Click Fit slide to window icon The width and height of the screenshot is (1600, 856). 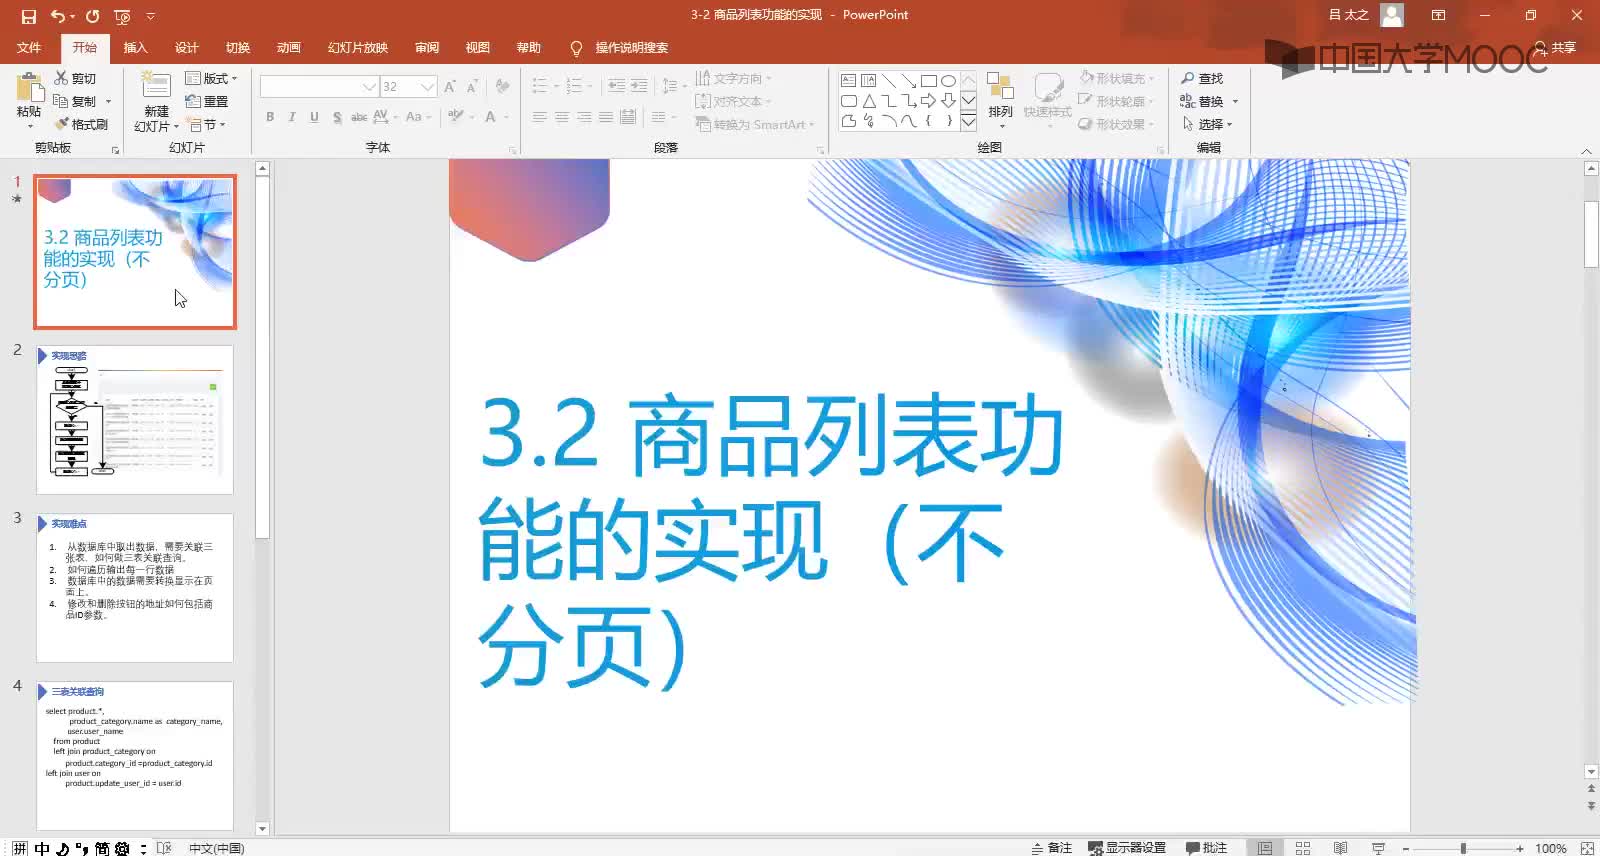tap(1587, 848)
